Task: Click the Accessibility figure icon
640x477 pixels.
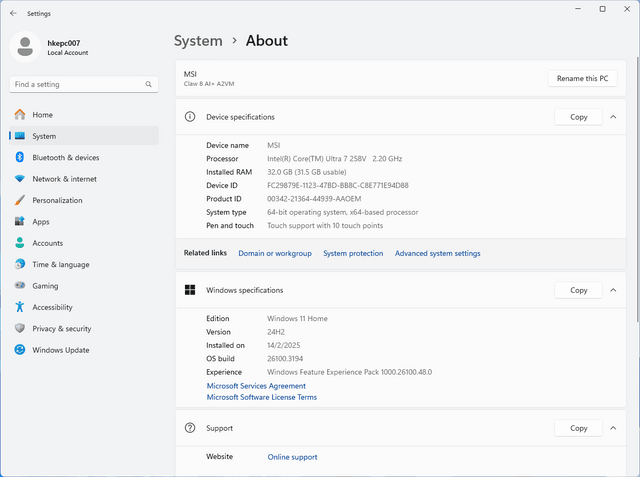Action: coord(20,307)
